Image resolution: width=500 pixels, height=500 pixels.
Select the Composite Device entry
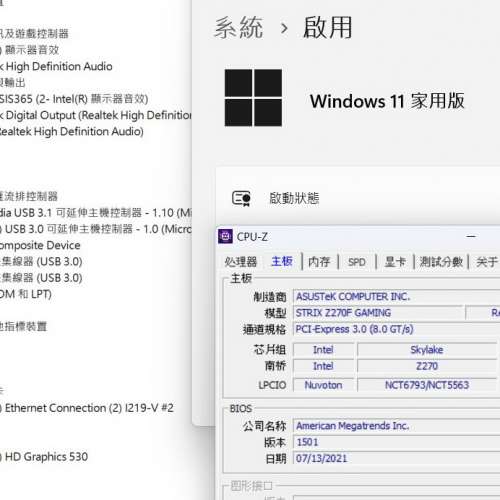click(40, 245)
